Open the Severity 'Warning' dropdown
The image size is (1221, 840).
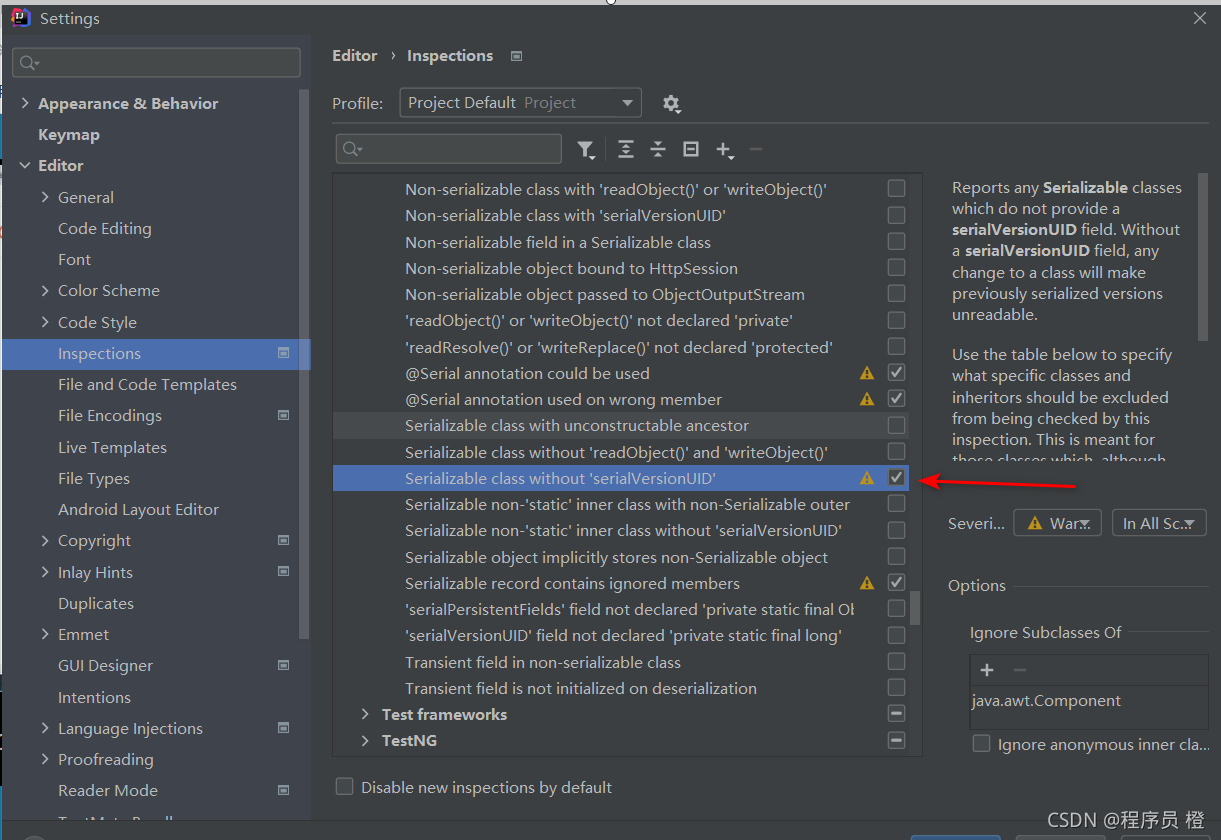pyautogui.click(x=1057, y=523)
